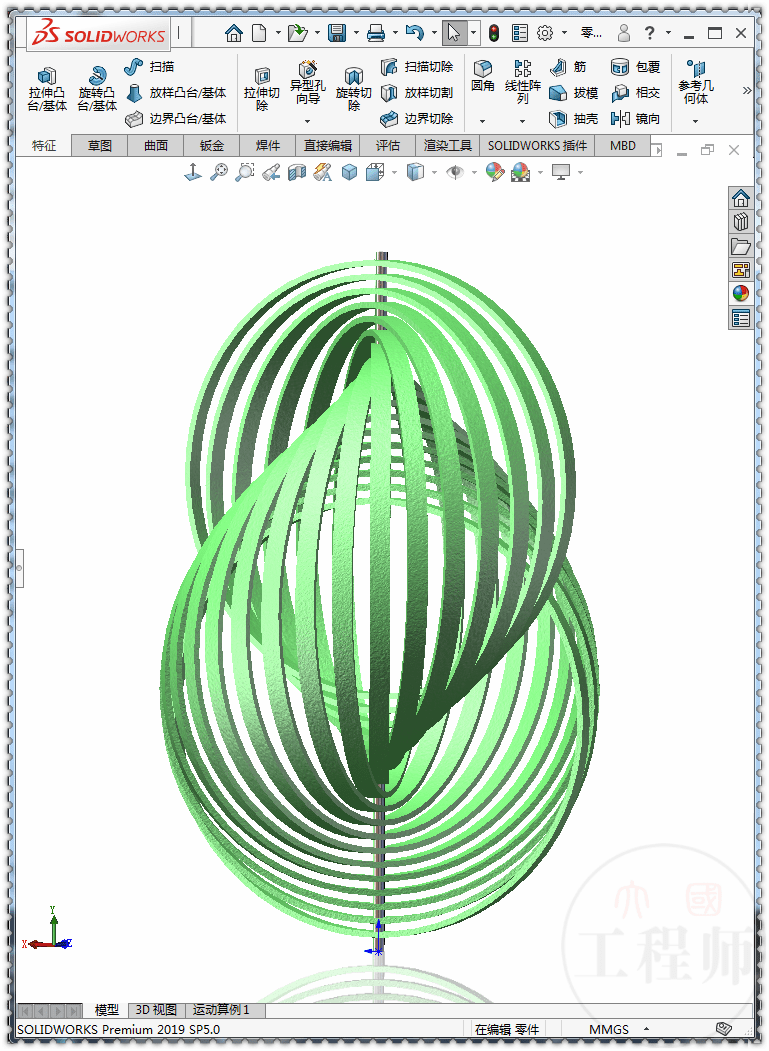
Task: Choose the Shell tool (抽壳)
Action: tap(573, 119)
